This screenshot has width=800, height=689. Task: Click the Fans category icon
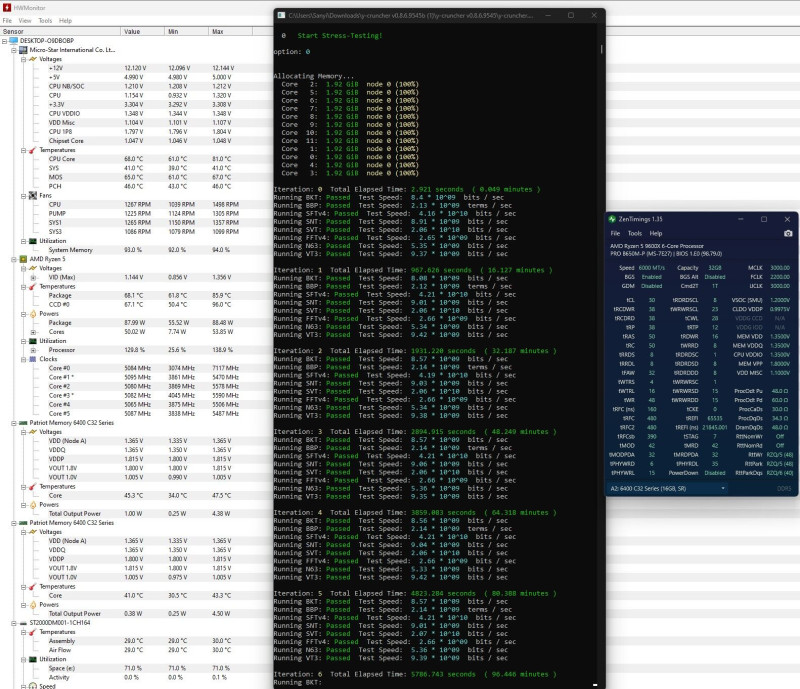[x=33, y=195]
